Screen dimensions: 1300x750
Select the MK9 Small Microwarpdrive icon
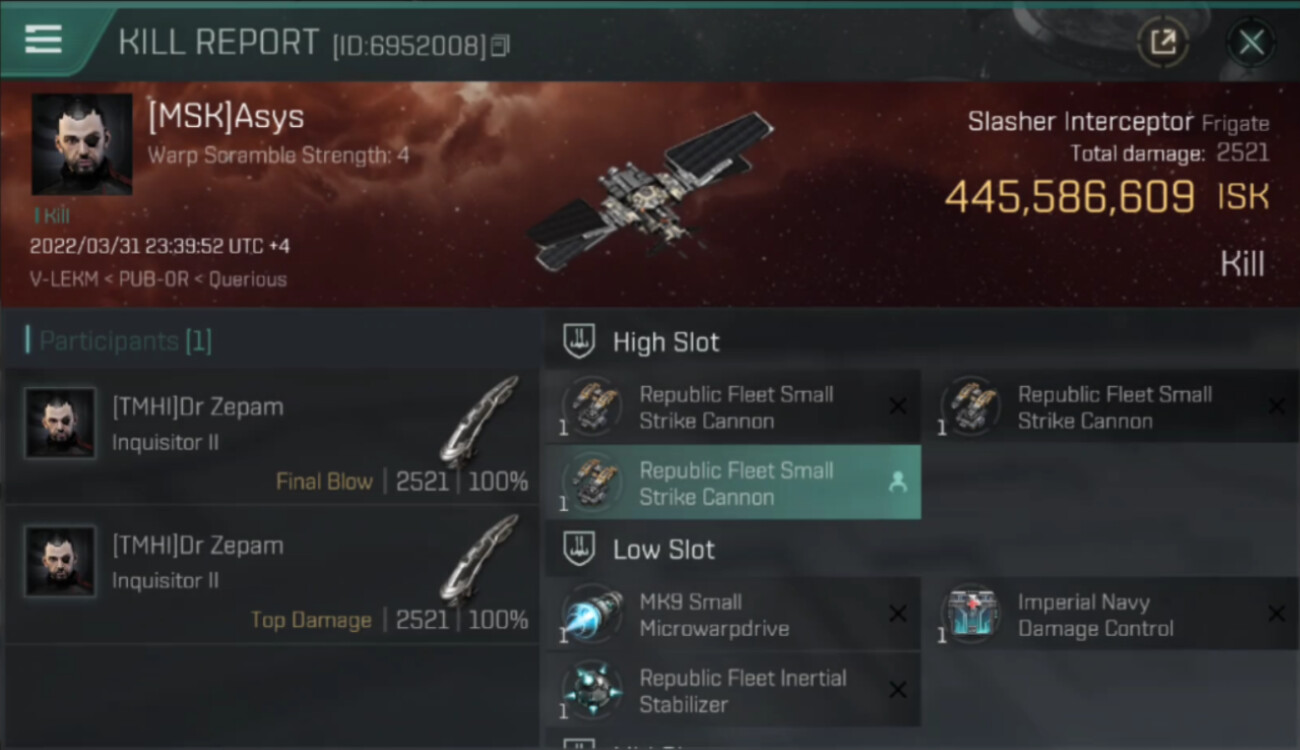click(592, 614)
